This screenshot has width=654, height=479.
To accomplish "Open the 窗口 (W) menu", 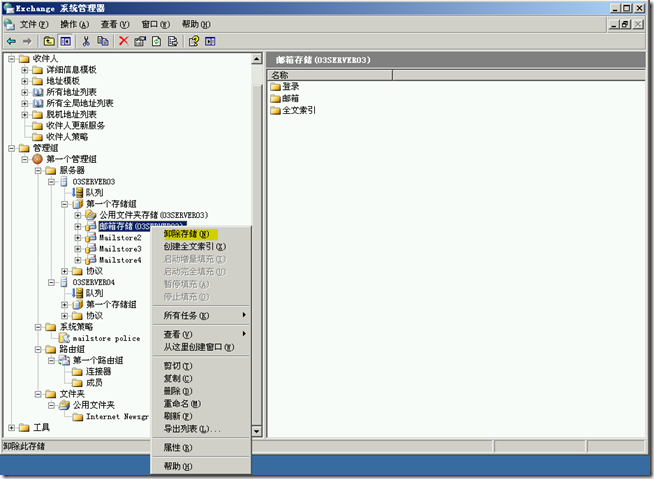I will [155, 25].
